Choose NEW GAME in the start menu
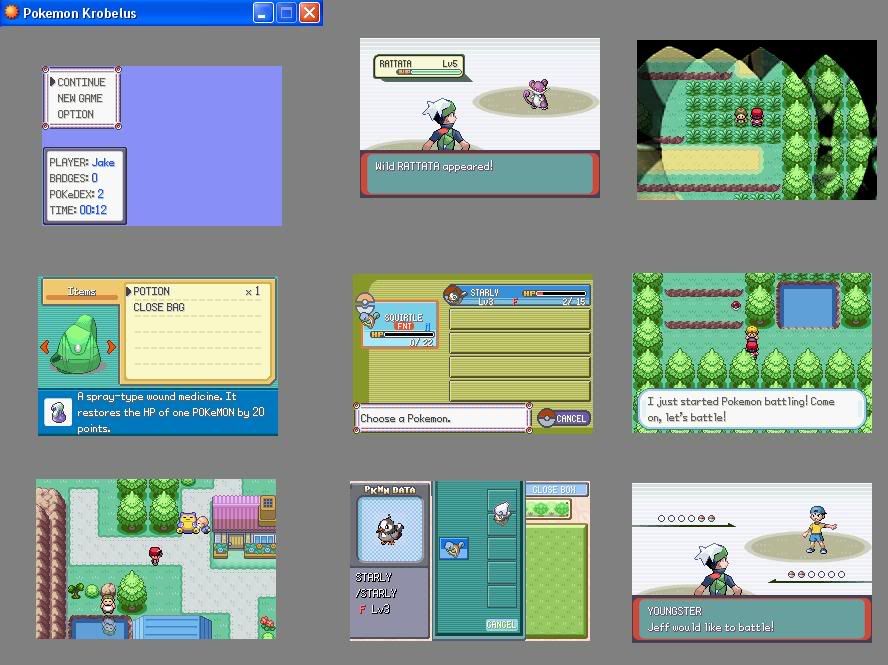This screenshot has width=888, height=665. 80,98
